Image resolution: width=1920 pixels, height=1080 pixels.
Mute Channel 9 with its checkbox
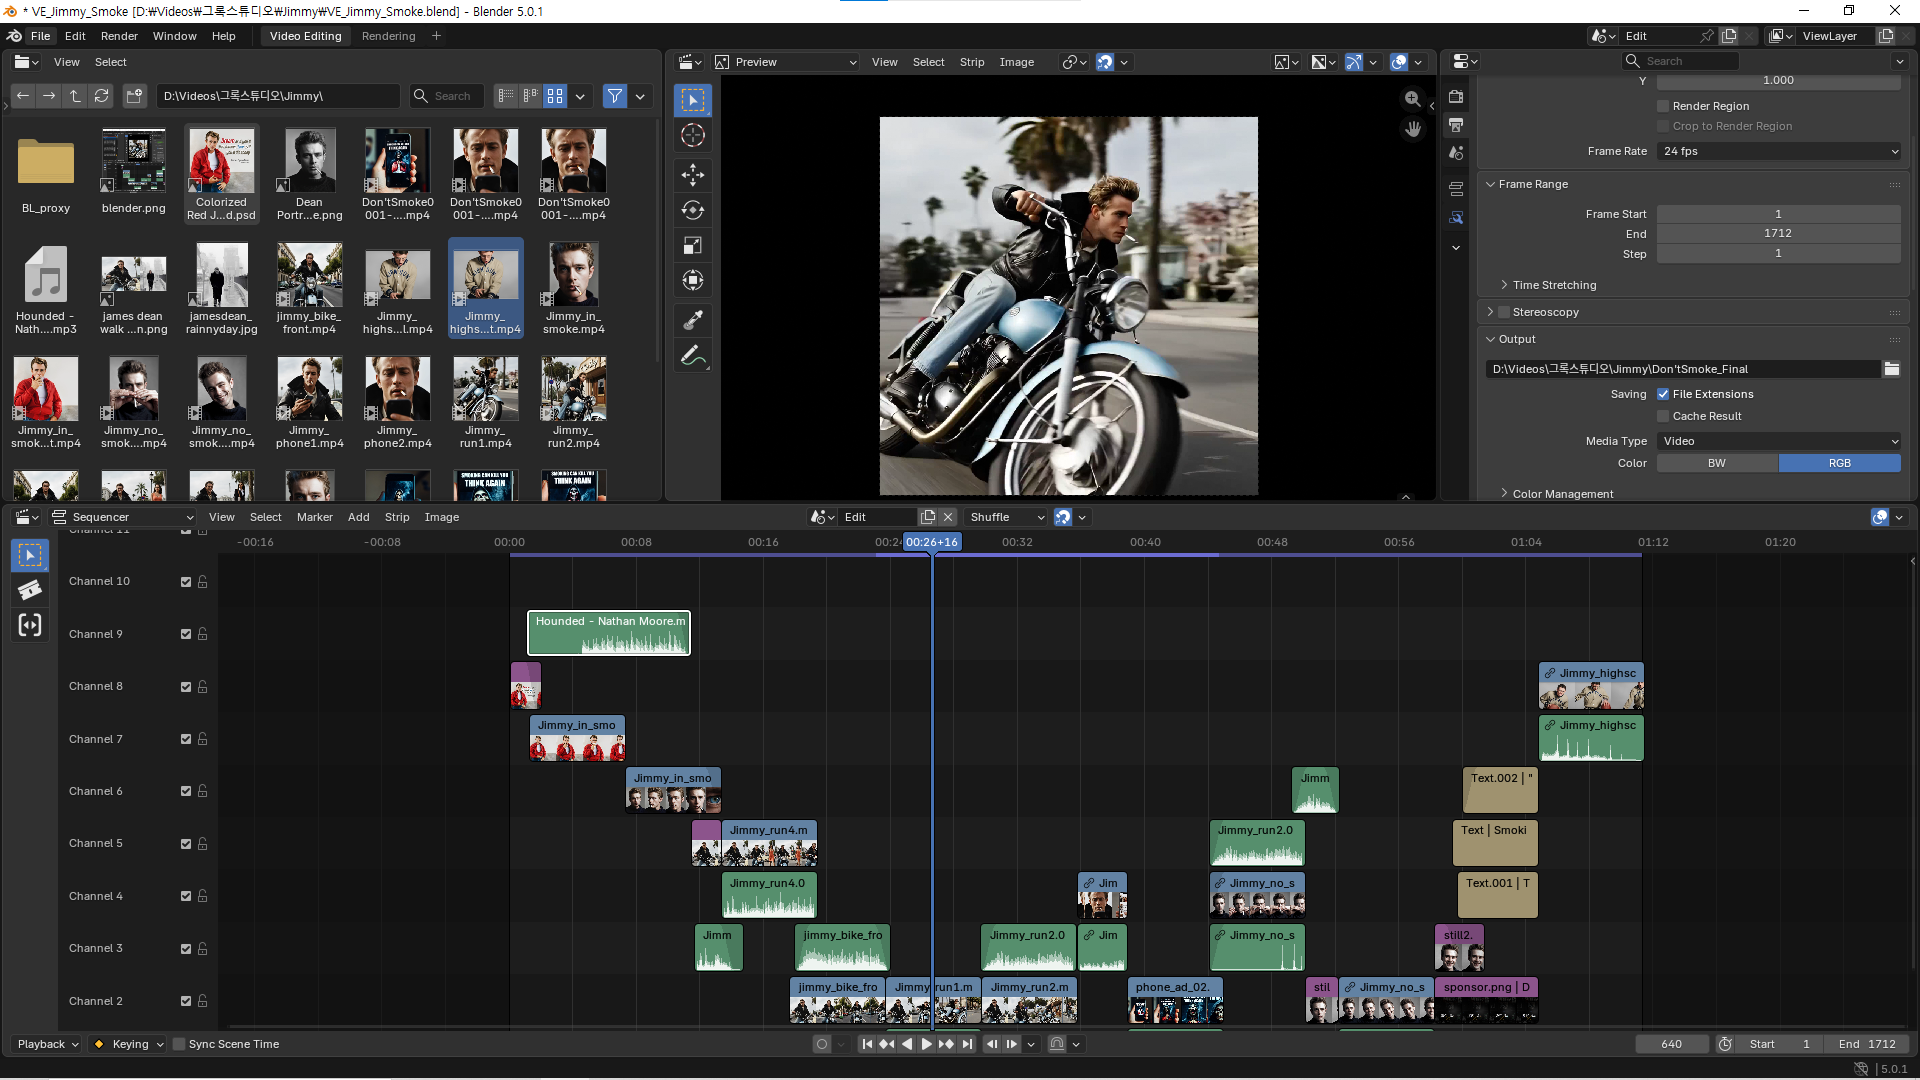tap(186, 634)
